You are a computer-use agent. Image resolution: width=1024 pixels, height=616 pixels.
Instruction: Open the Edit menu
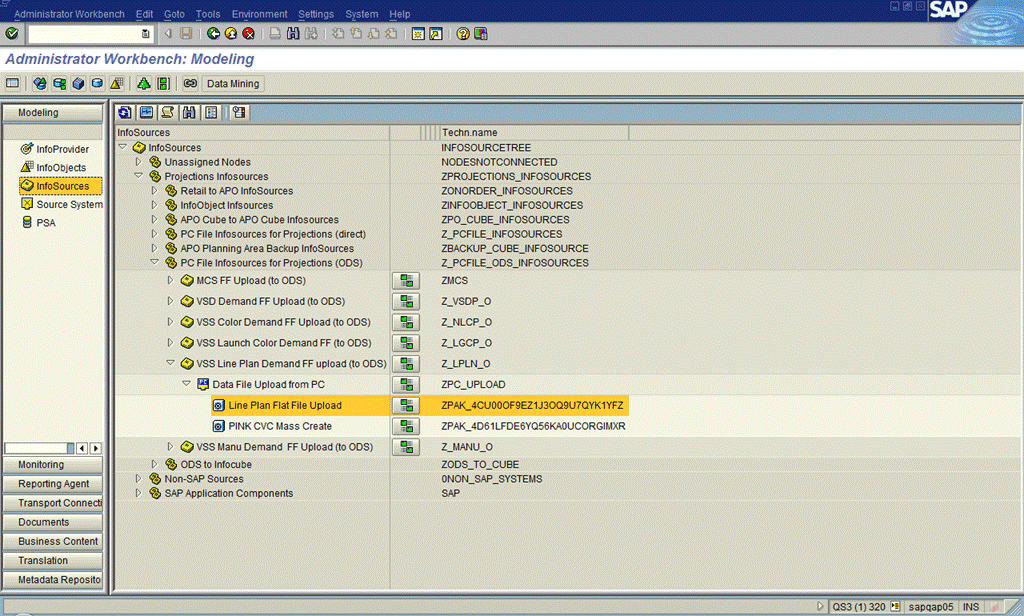click(x=144, y=14)
